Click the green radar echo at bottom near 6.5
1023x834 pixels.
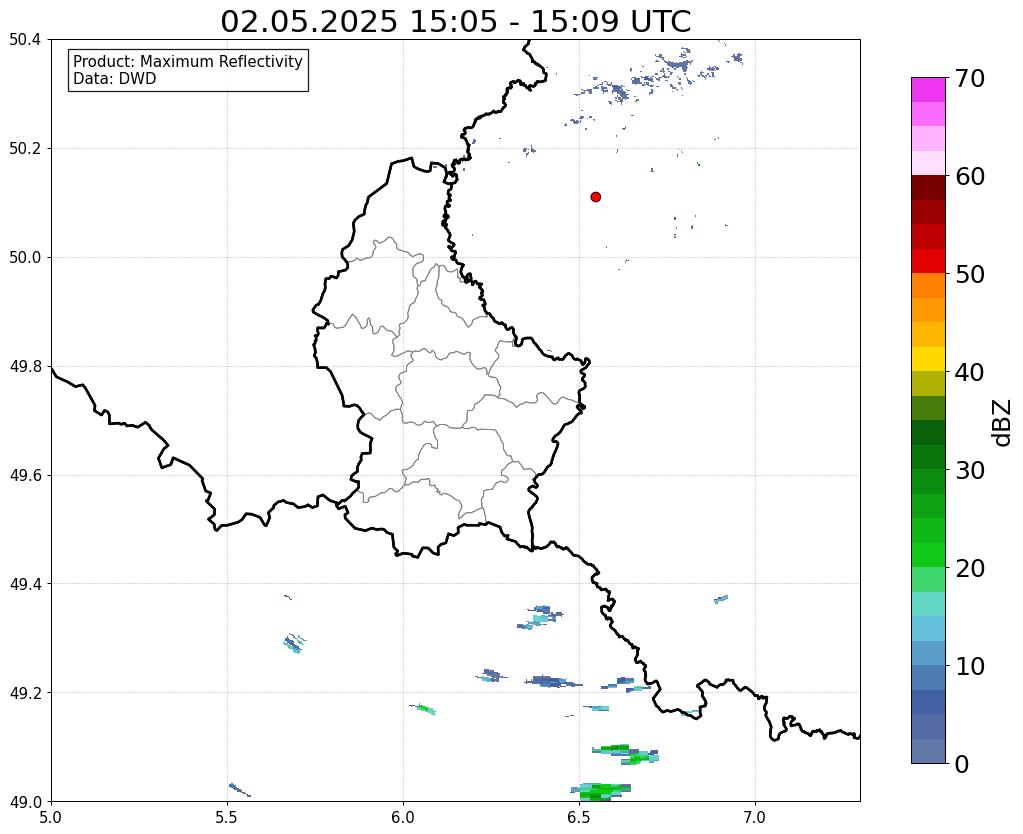pyautogui.click(x=601, y=792)
